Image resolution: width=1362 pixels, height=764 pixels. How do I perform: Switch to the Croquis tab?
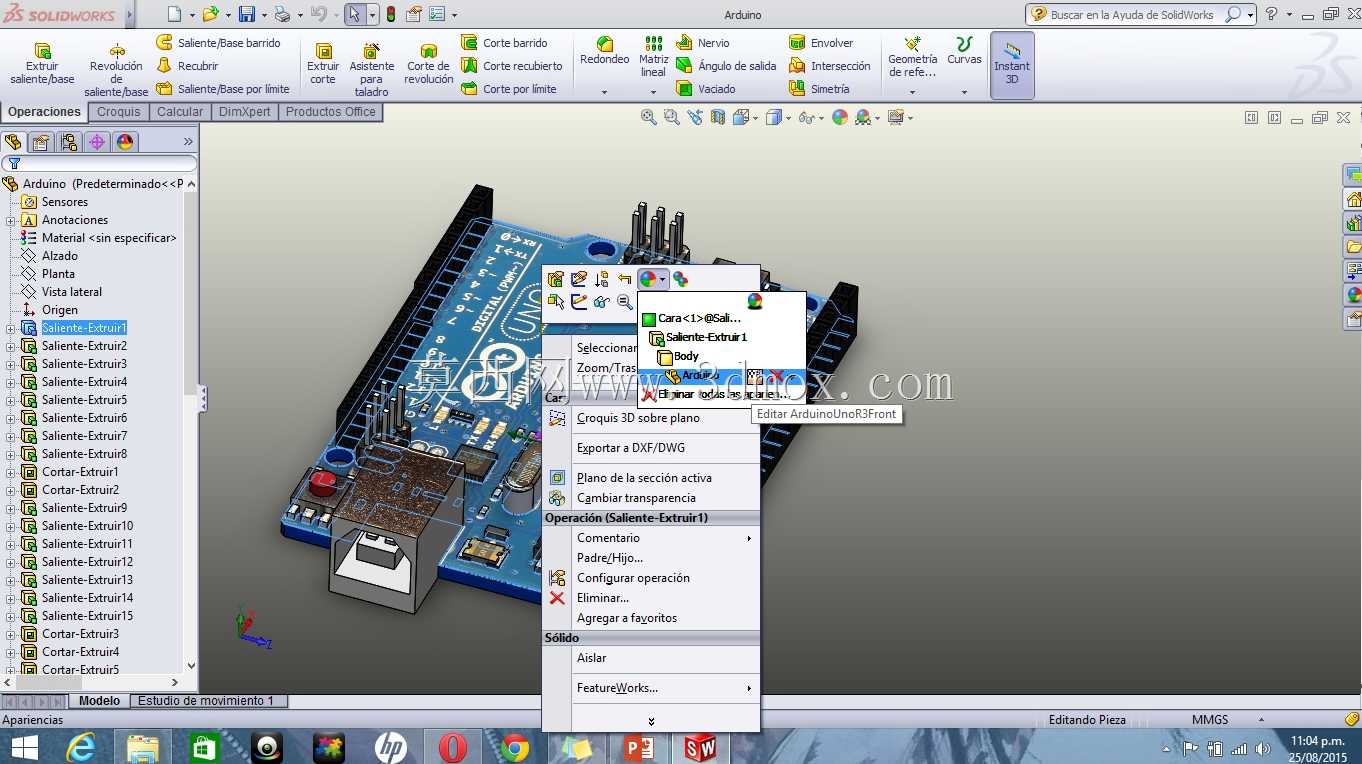(x=119, y=112)
